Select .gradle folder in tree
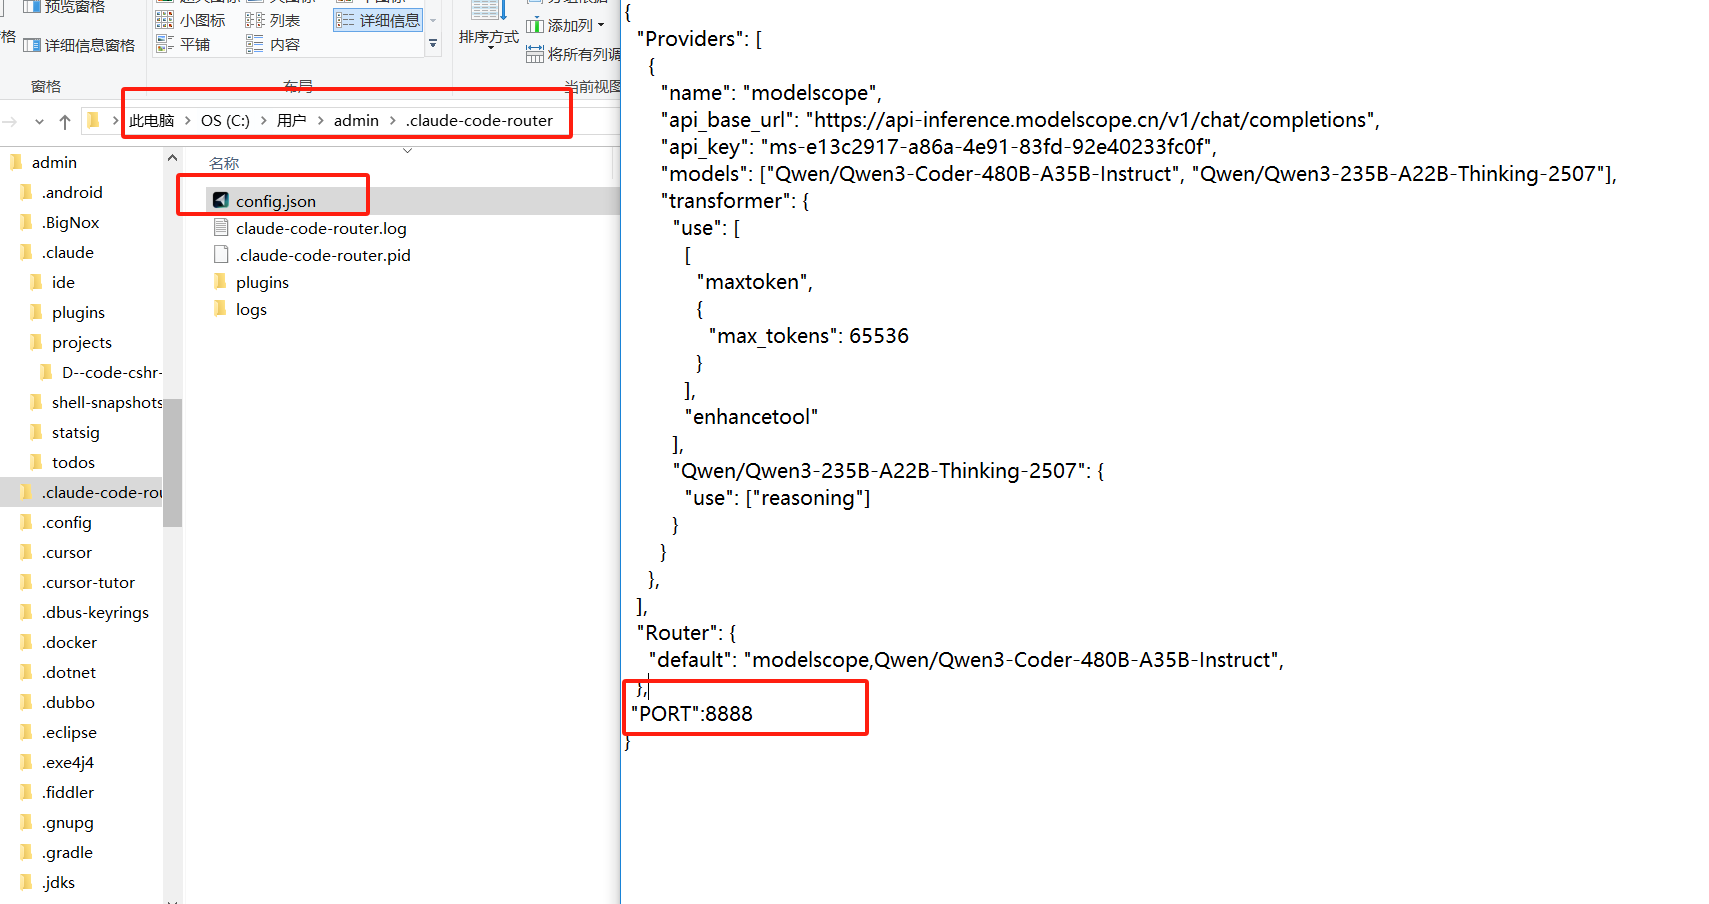Image resolution: width=1709 pixels, height=904 pixels. coord(68,852)
